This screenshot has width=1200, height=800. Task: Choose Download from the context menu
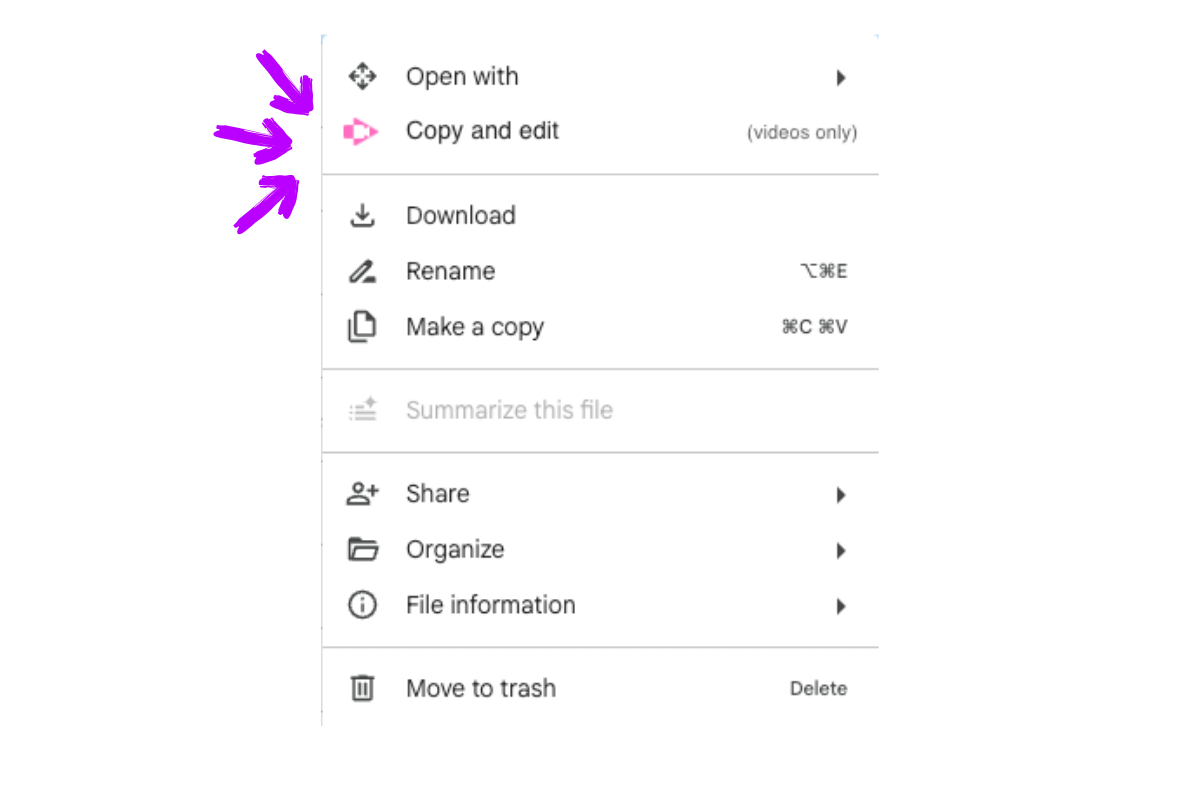[x=461, y=216]
